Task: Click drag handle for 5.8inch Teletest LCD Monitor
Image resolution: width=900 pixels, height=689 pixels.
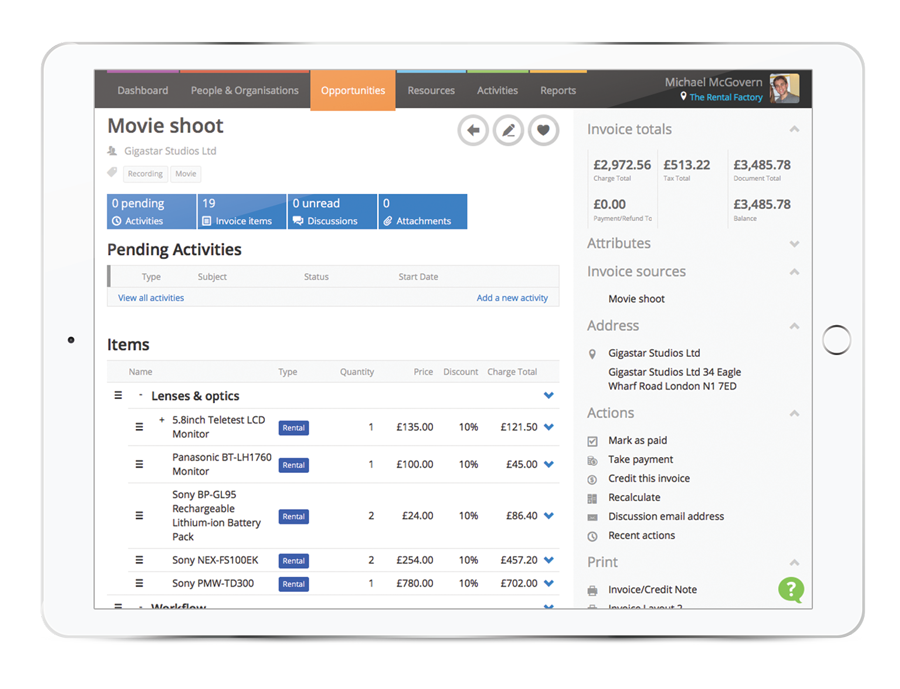Action: [x=139, y=427]
